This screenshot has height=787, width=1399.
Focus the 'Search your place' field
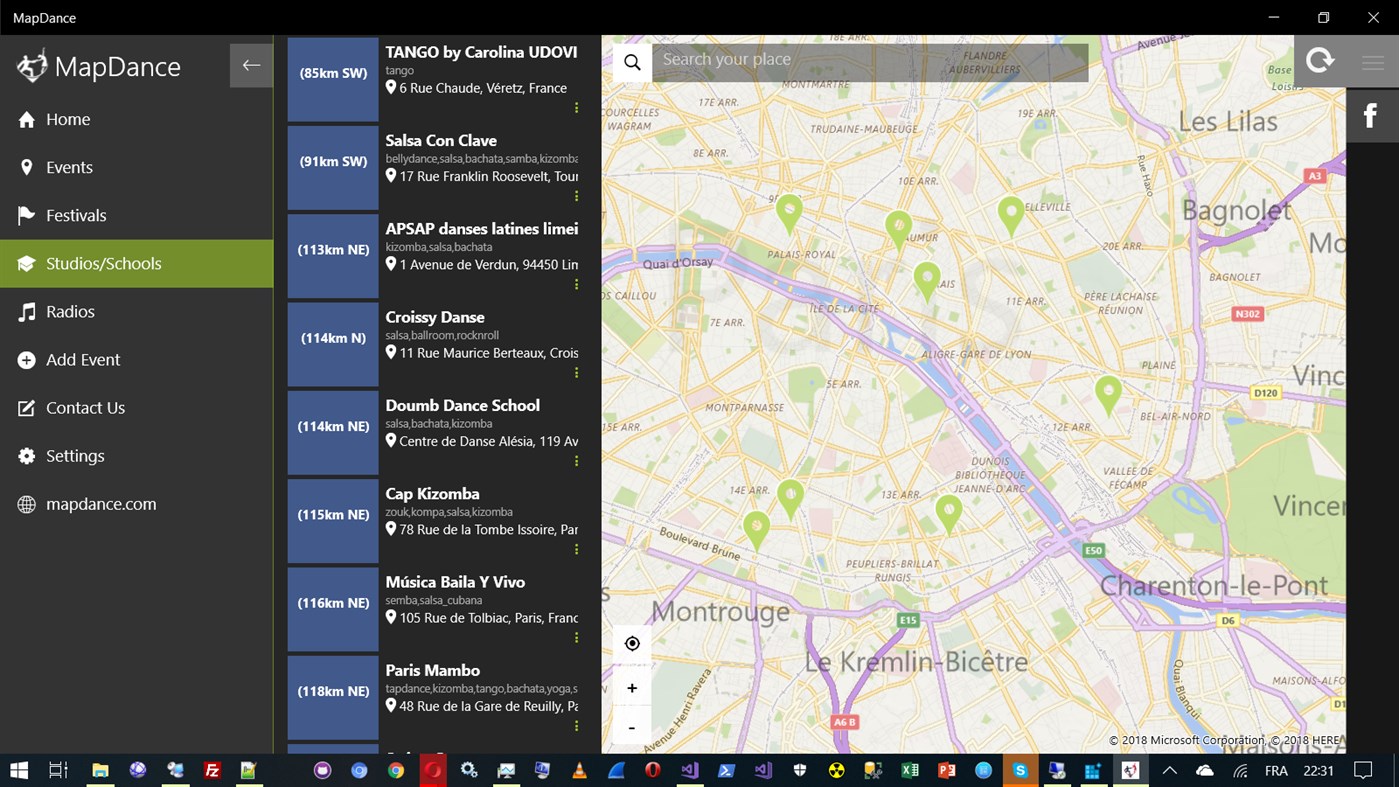[x=870, y=62]
